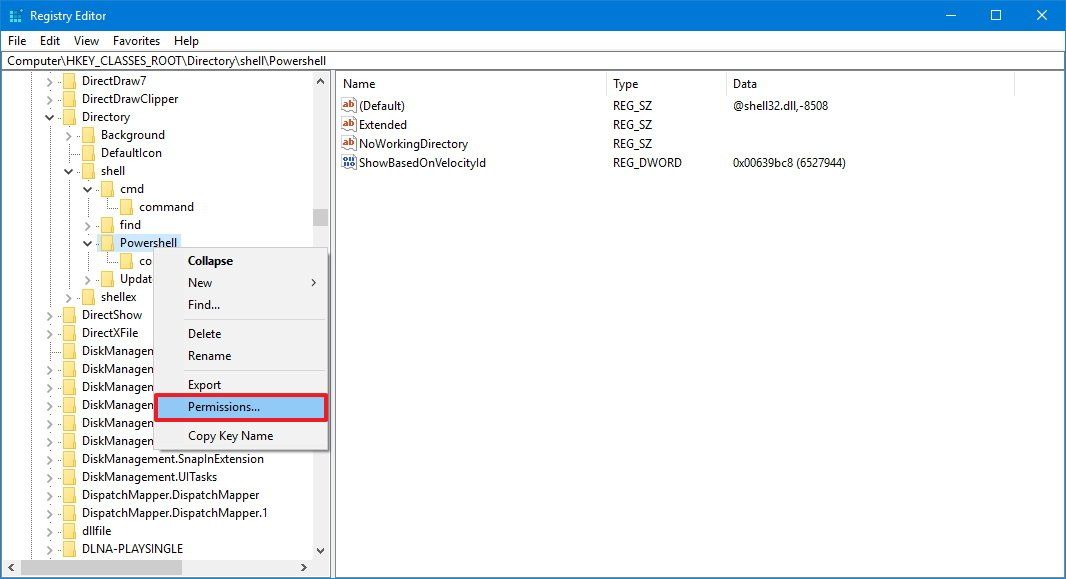Click Export in the context menu

[204, 384]
